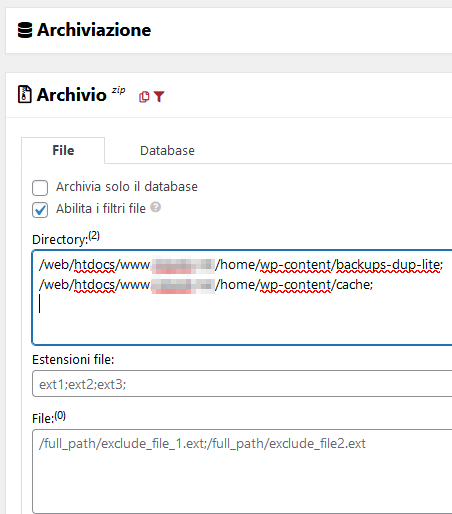This screenshot has width=452, height=514.
Task: Click the Abilita i filtri file label
Action: tap(101, 209)
